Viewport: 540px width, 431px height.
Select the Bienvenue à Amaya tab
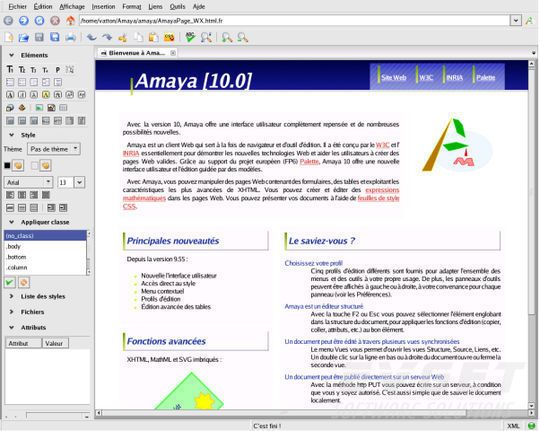click(137, 53)
